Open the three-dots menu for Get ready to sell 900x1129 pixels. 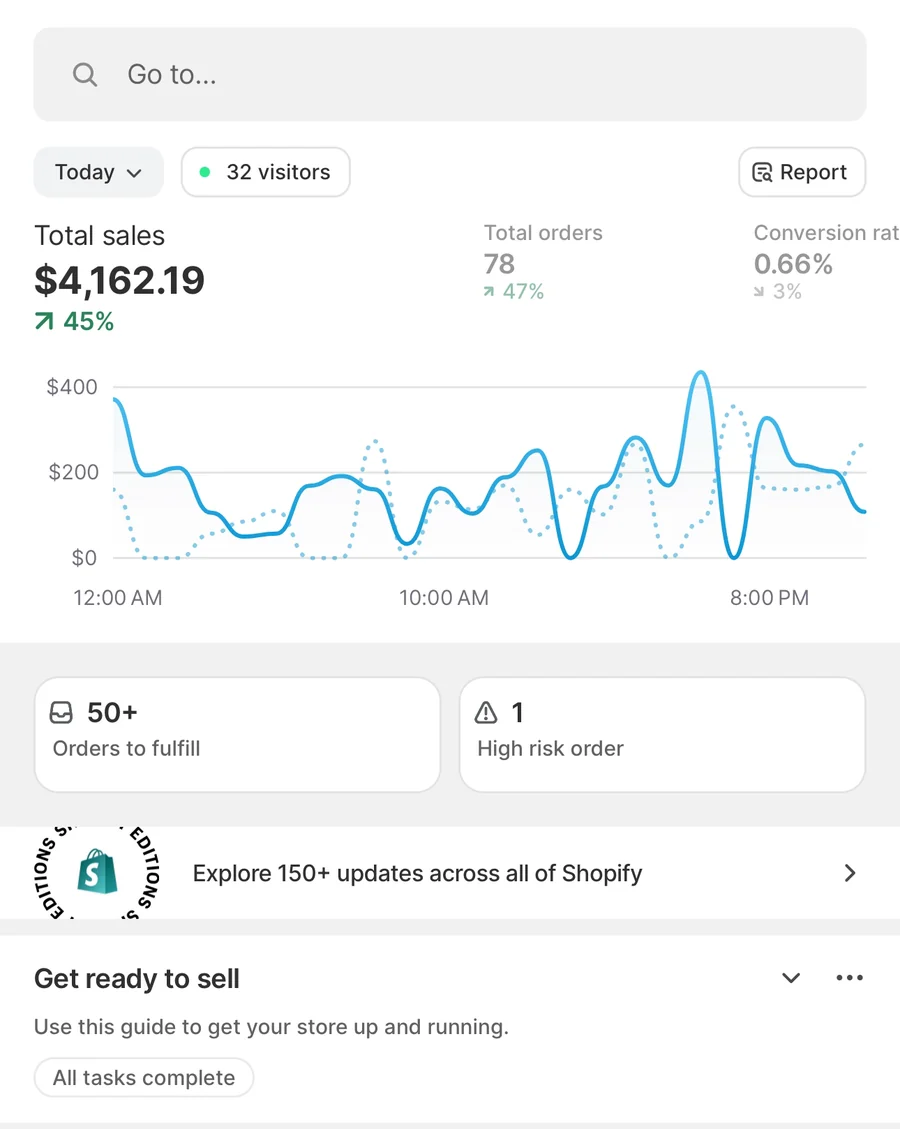pyautogui.click(x=850, y=978)
